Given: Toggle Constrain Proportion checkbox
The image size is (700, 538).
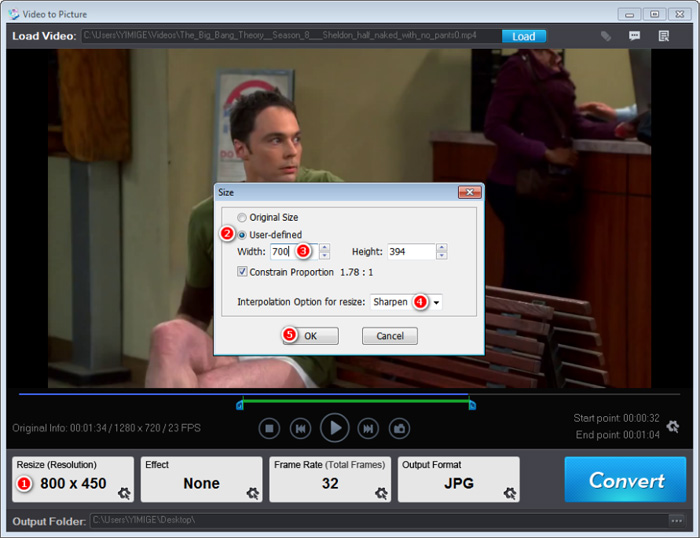Looking at the screenshot, I should click(x=242, y=271).
